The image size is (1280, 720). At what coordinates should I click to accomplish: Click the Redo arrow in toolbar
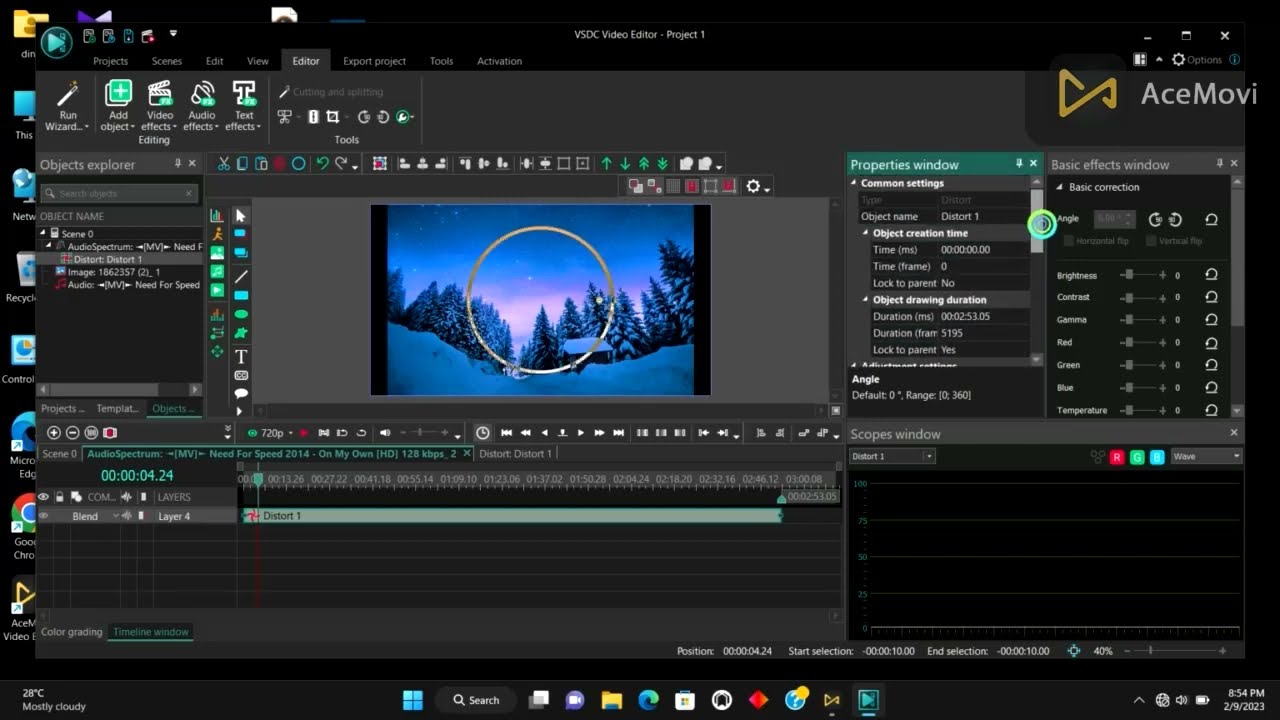coord(341,164)
